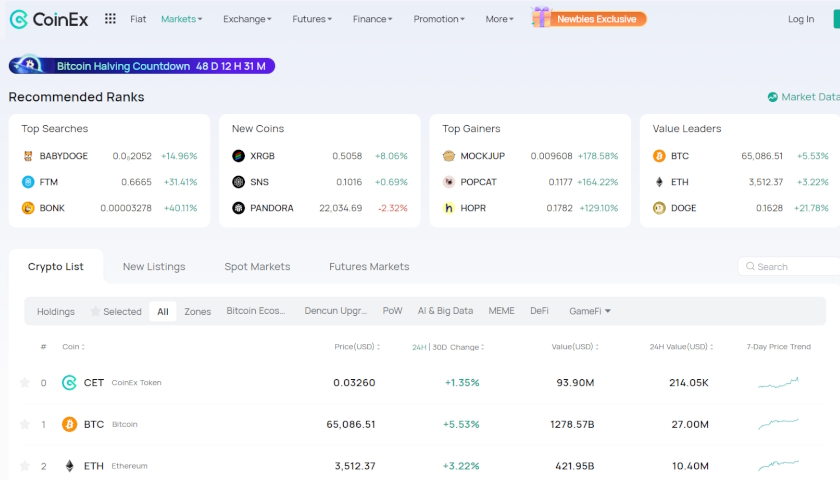Click ETH icon in Value Leaders
The image size is (840, 480).
point(659,182)
